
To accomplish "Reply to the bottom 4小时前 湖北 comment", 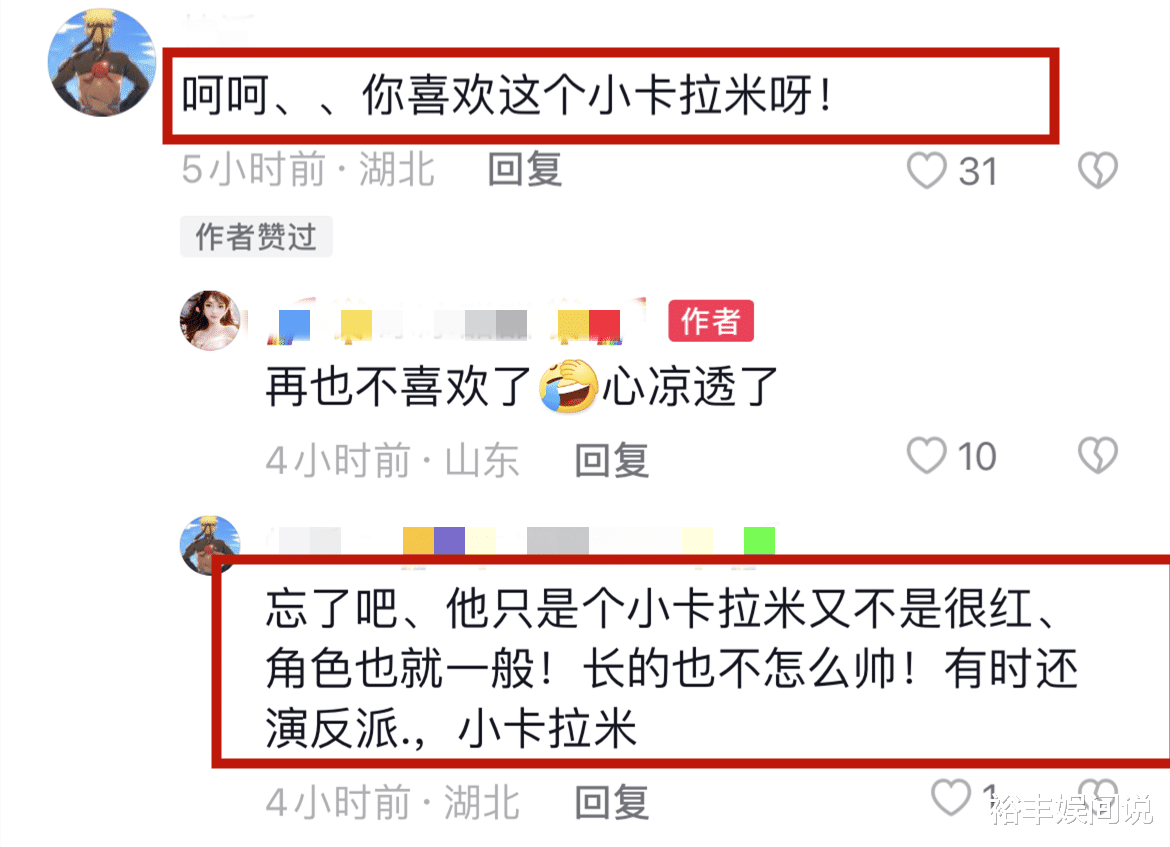I will (611, 802).
